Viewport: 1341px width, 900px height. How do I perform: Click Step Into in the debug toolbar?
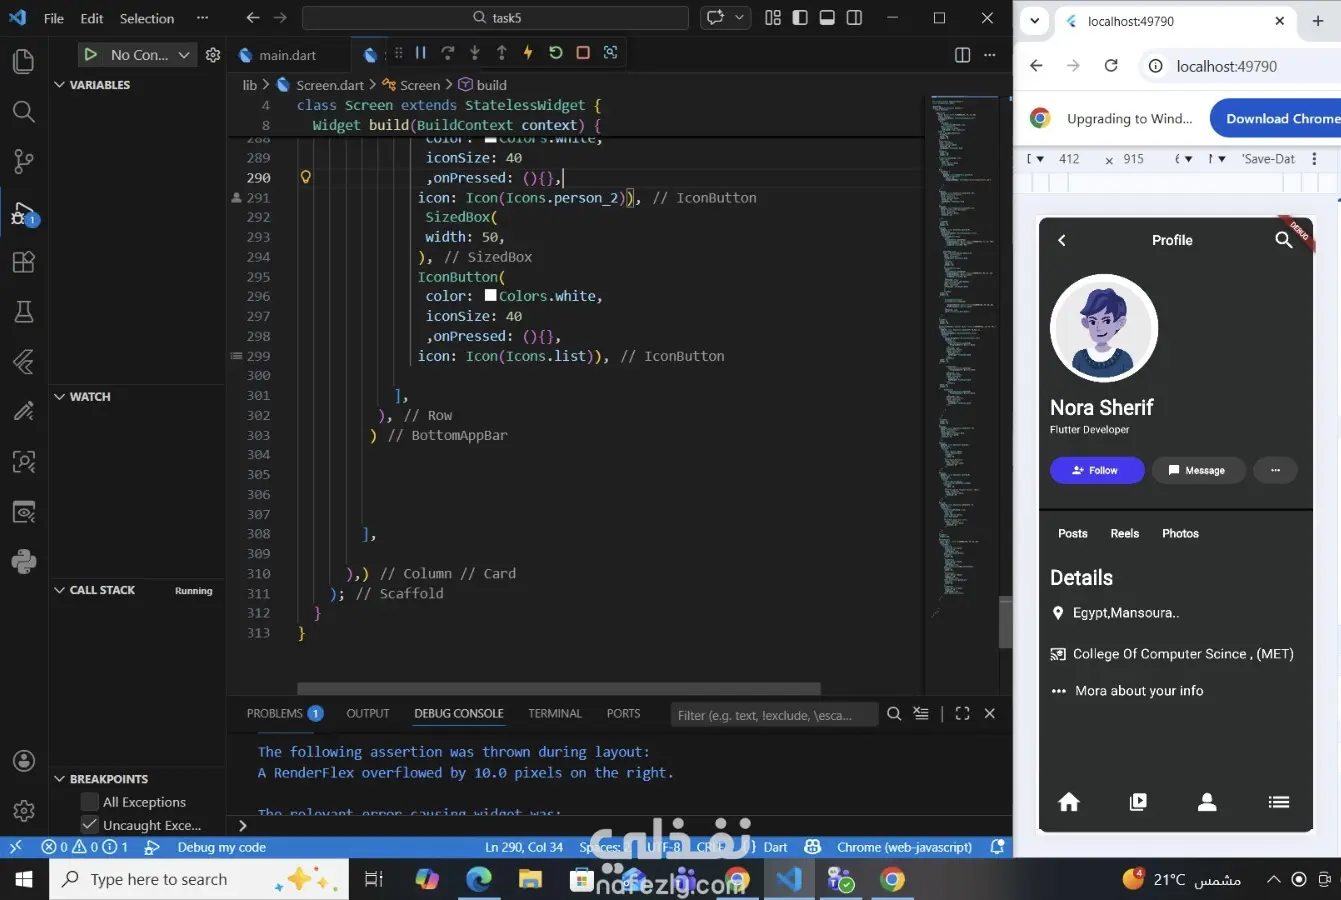[x=475, y=53]
